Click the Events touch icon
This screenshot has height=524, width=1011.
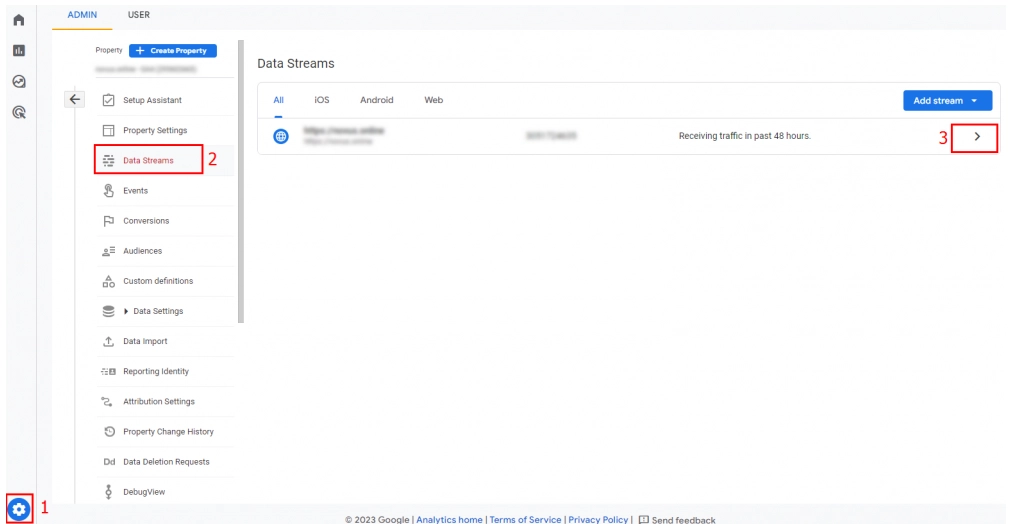[x=108, y=190]
